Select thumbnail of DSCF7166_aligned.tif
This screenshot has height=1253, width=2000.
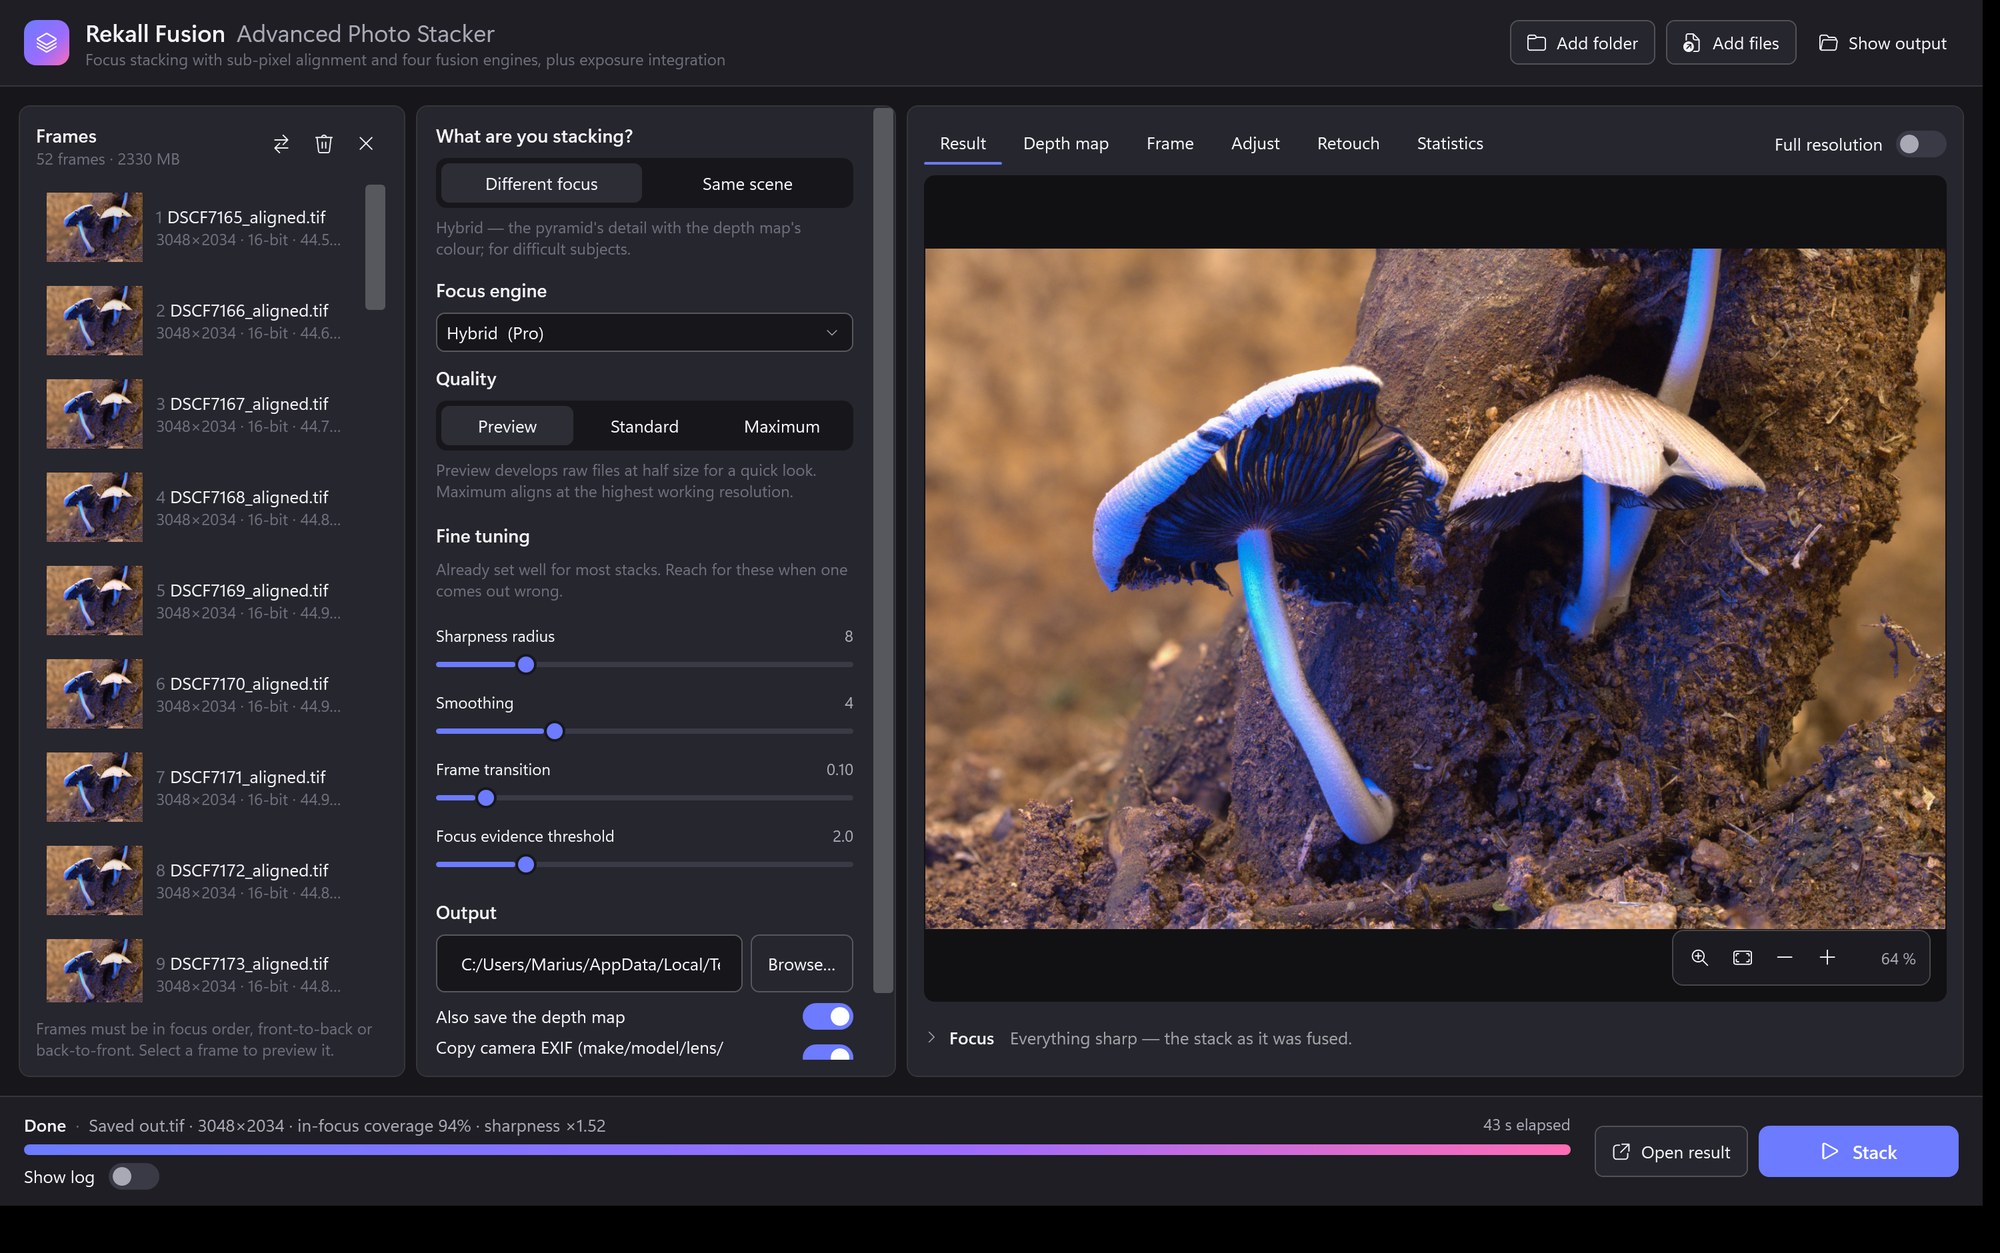(x=94, y=321)
